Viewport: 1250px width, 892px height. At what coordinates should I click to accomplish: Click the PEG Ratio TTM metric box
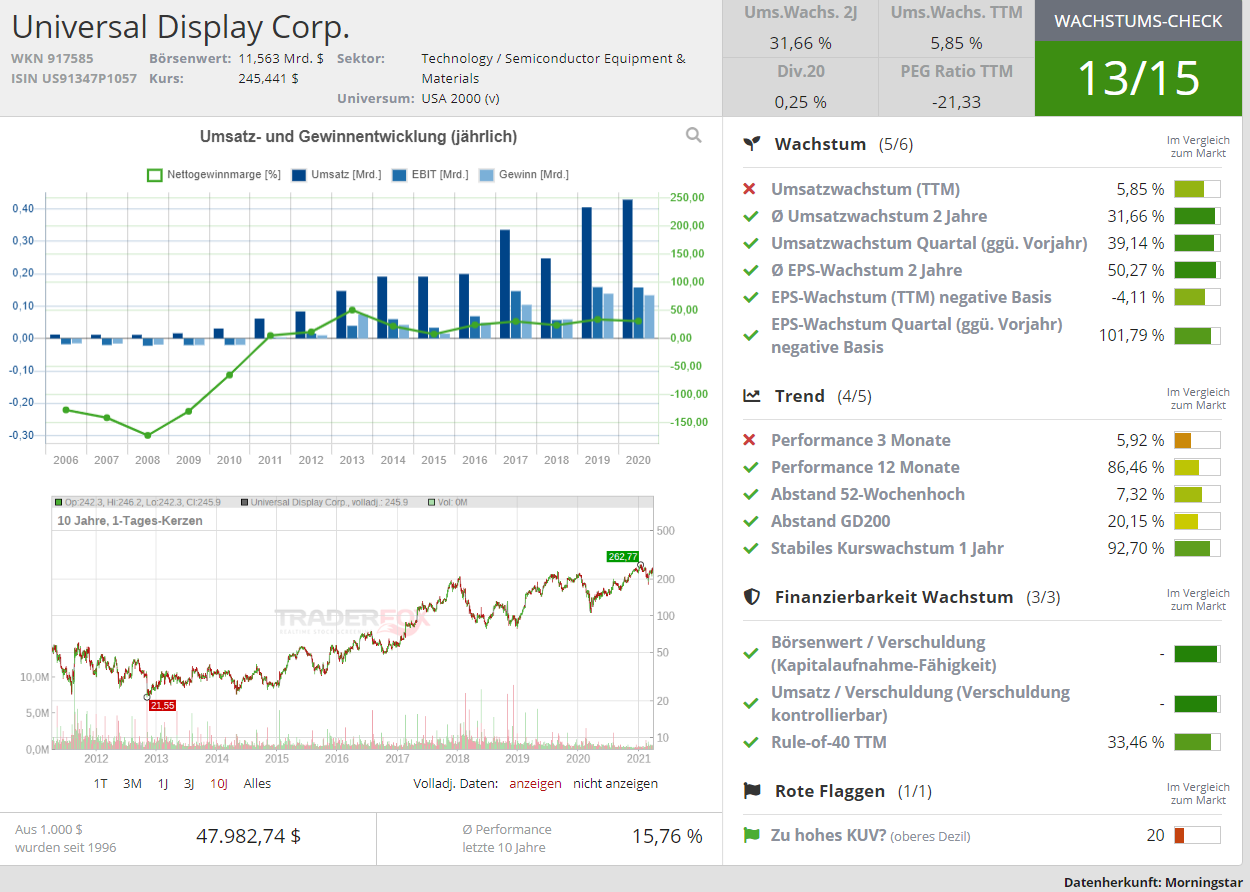pos(956,86)
